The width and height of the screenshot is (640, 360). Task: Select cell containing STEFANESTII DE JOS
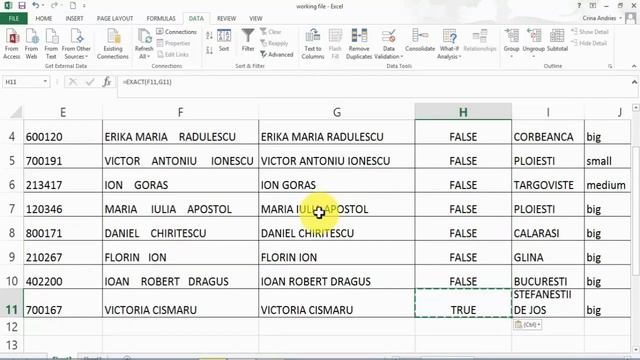tap(548, 303)
